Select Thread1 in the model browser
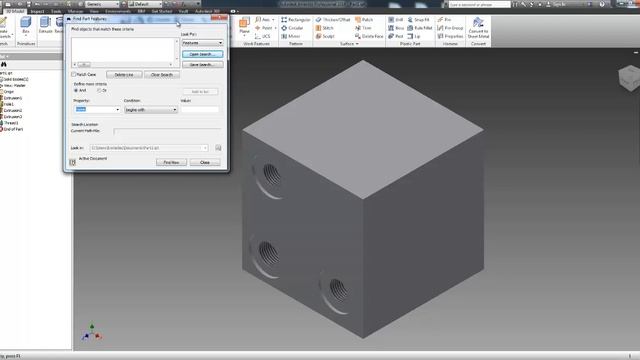Image resolution: width=640 pixels, height=360 pixels. [x=11, y=123]
